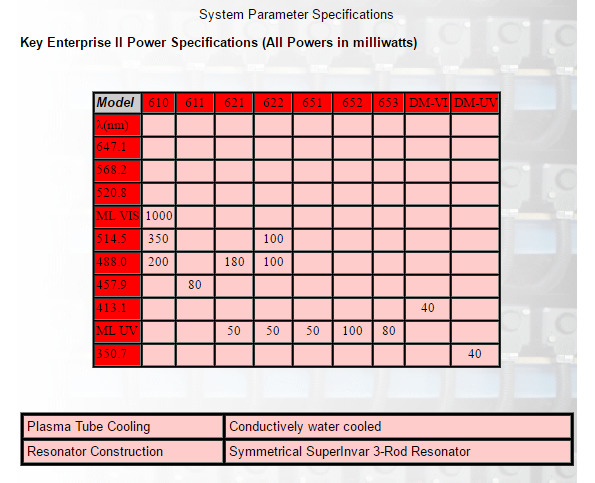The height and width of the screenshot is (483, 595).
Task: Select the '200' value in the 488.0 row
Action: pyautogui.click(x=159, y=263)
